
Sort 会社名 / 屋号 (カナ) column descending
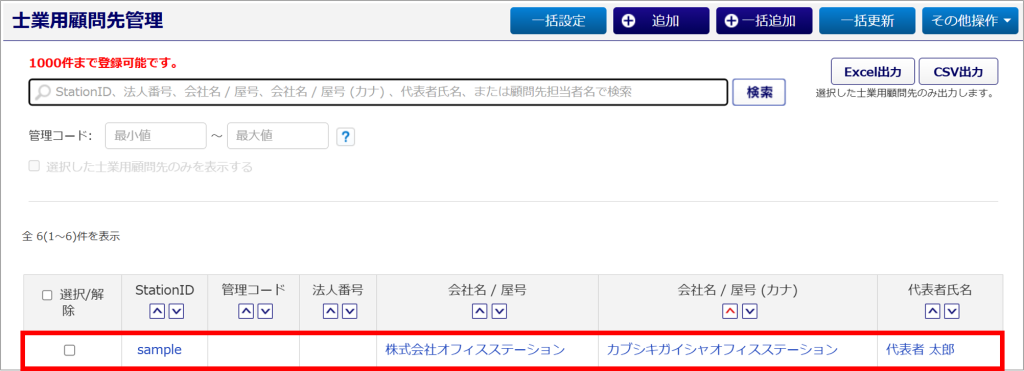pyautogui.click(x=750, y=312)
